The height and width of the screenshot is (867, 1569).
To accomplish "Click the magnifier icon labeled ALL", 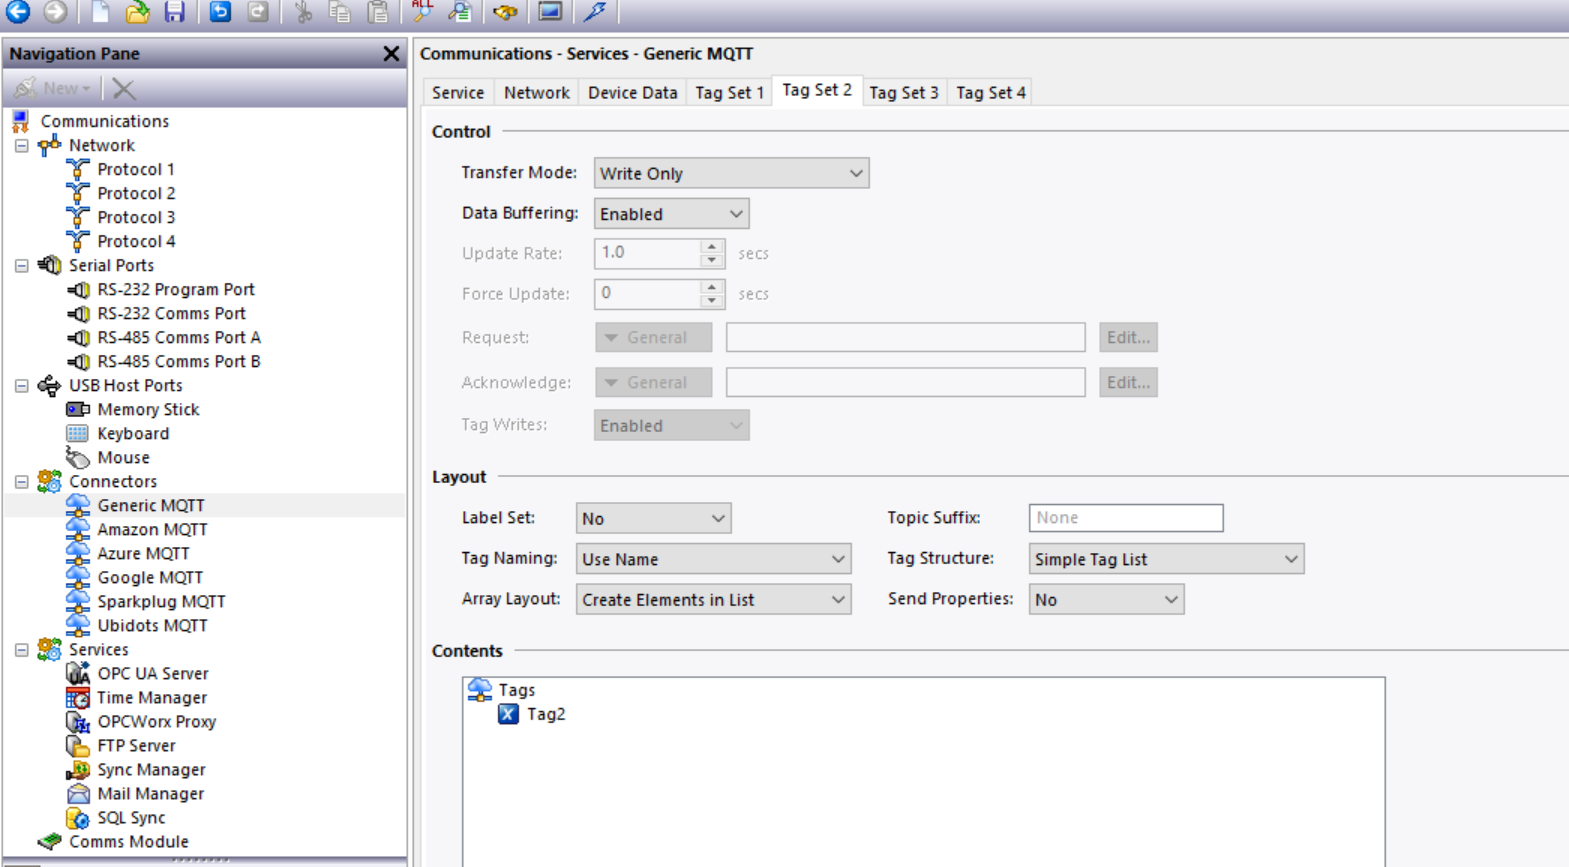I will click(423, 10).
